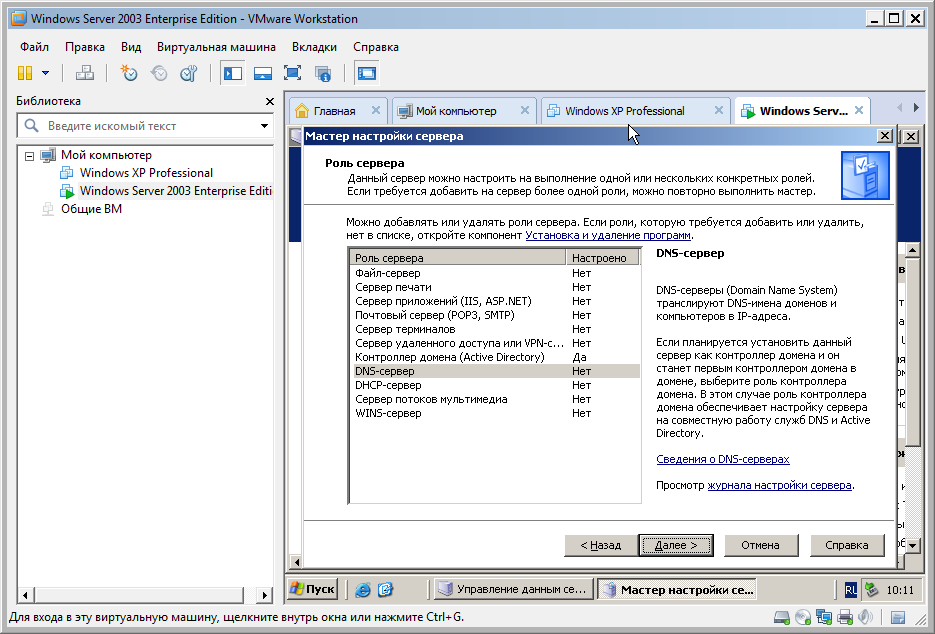Toggle the thumbnail bar view
This screenshot has height=634, width=935.
[x=262, y=73]
